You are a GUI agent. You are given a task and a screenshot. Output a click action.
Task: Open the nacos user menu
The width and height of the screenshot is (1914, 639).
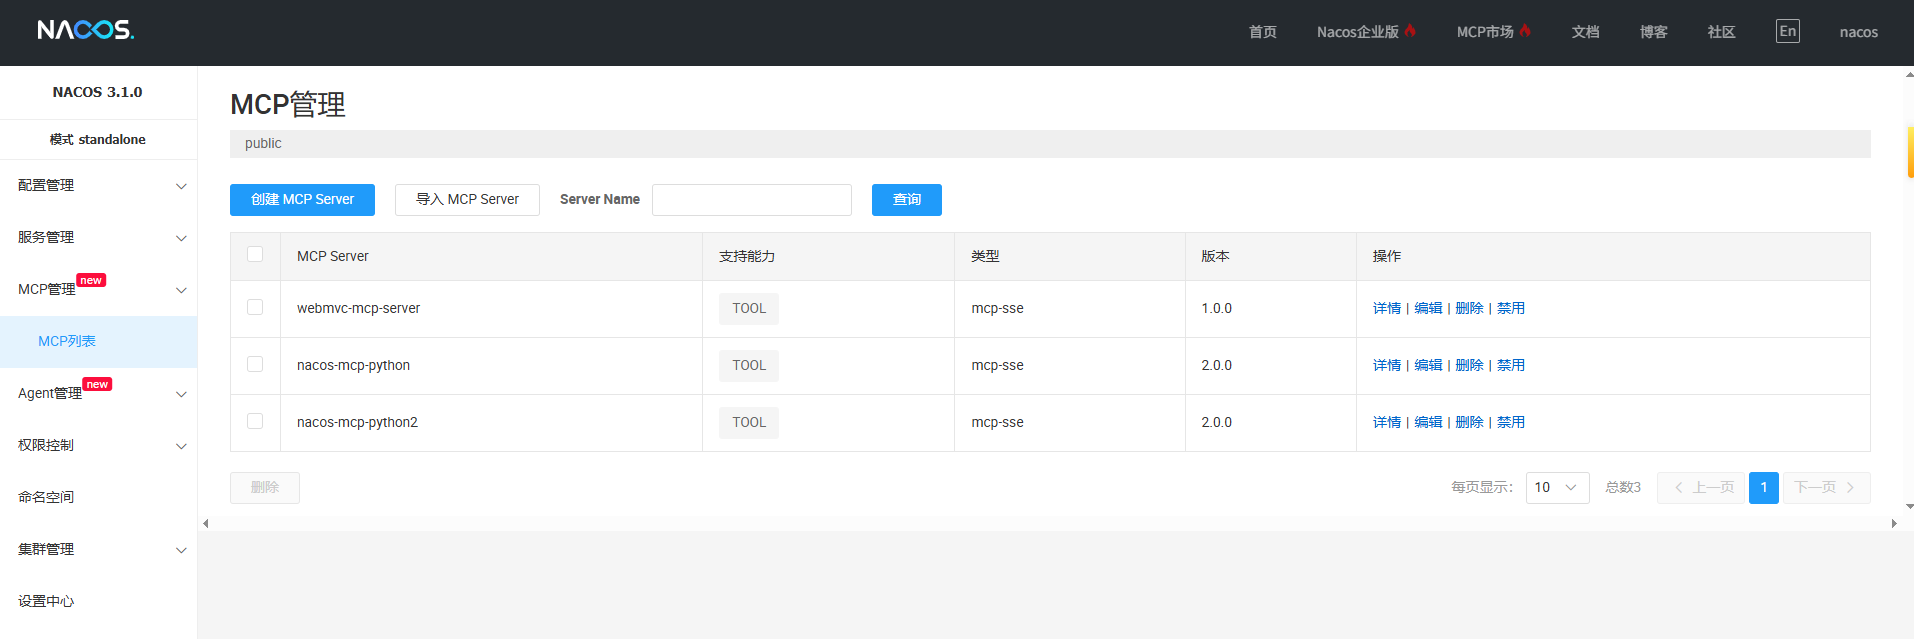[1858, 32]
